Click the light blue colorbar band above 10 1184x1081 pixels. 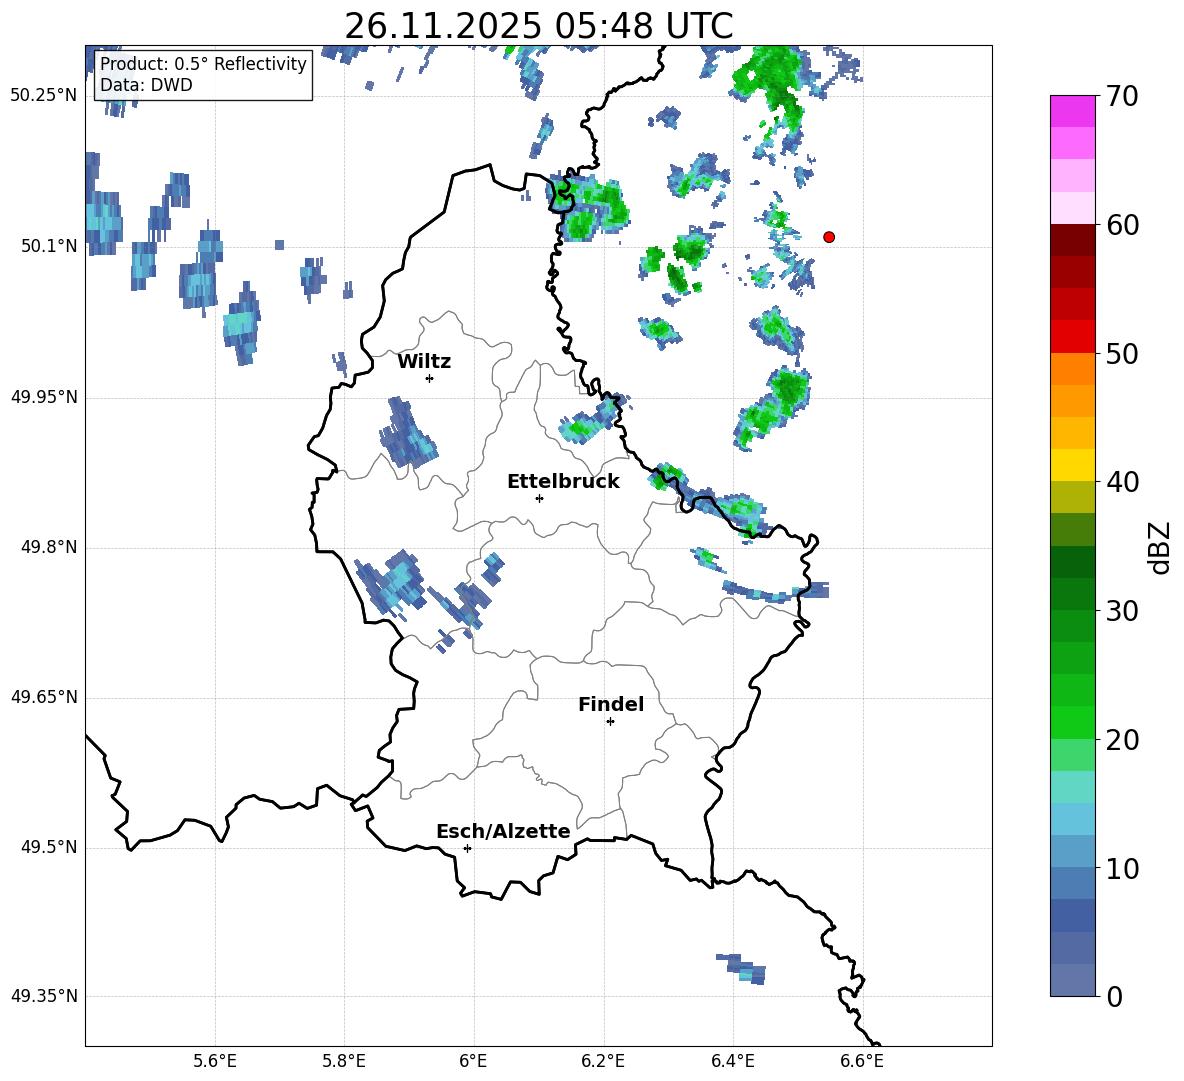point(1072,852)
